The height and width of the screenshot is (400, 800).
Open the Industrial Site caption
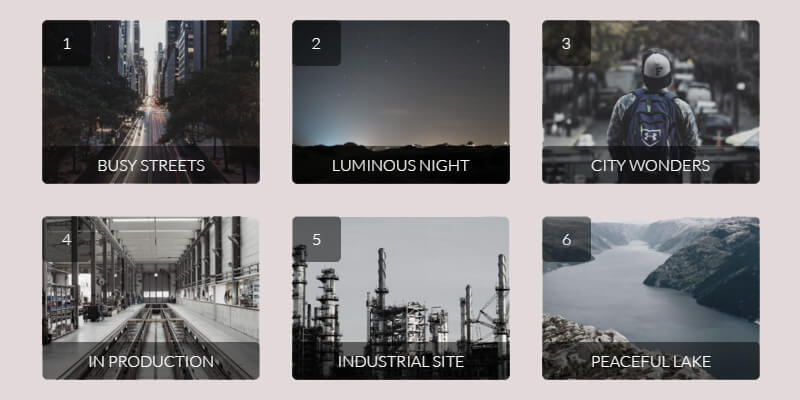(x=401, y=361)
